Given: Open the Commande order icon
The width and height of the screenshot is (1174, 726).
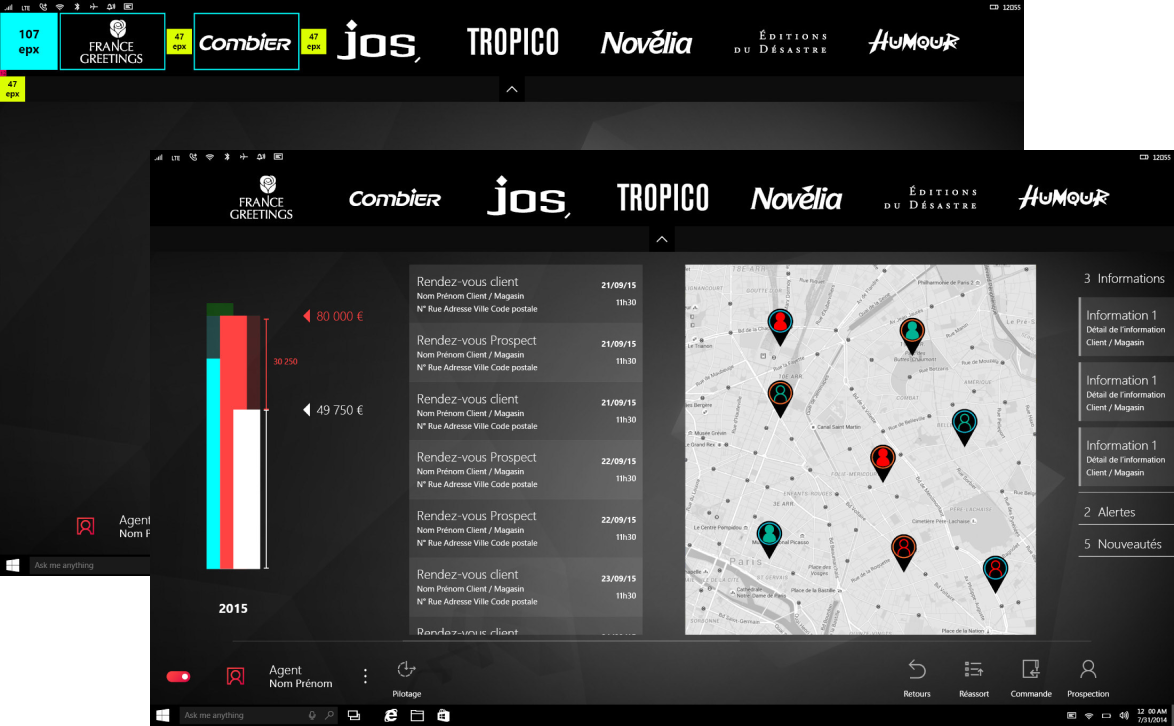Looking at the screenshot, I should 1030,671.
